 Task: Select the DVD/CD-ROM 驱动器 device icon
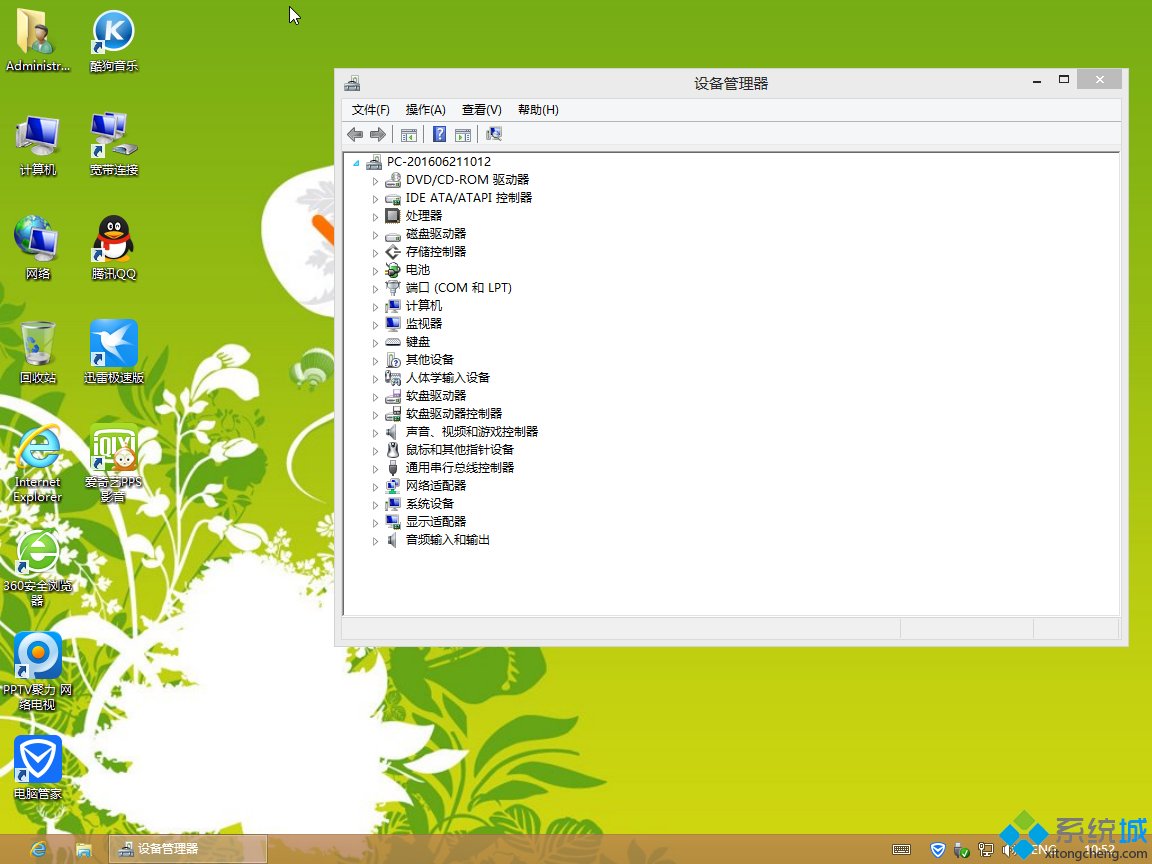pyautogui.click(x=392, y=179)
